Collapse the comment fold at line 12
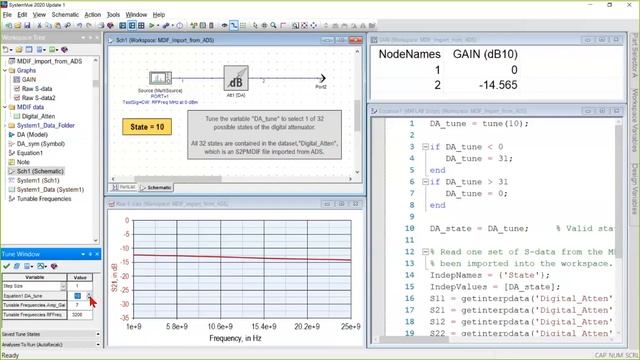The image size is (640, 360). (425, 252)
